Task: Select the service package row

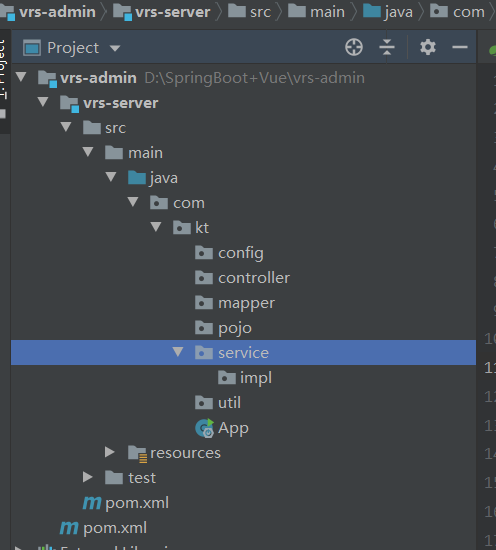Action: pyautogui.click(x=243, y=353)
